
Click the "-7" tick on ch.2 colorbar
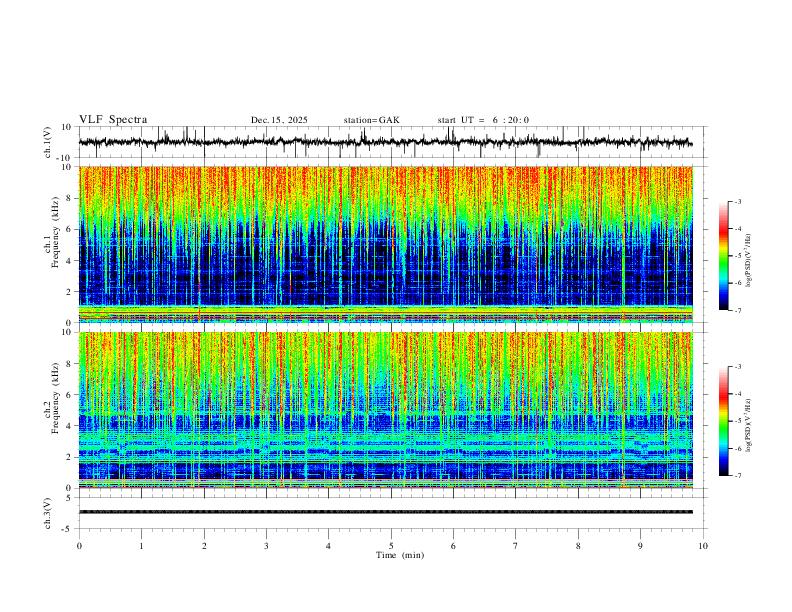coord(737,476)
